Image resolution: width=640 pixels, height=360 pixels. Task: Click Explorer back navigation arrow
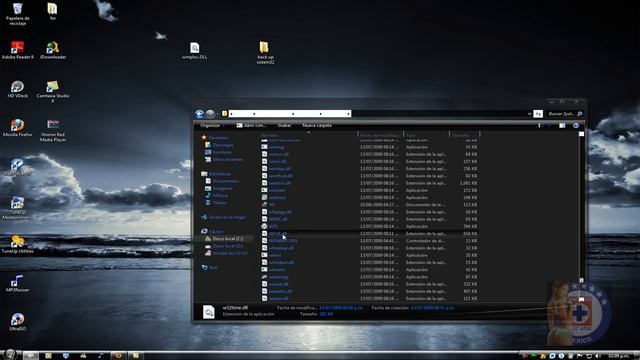[x=200, y=114]
